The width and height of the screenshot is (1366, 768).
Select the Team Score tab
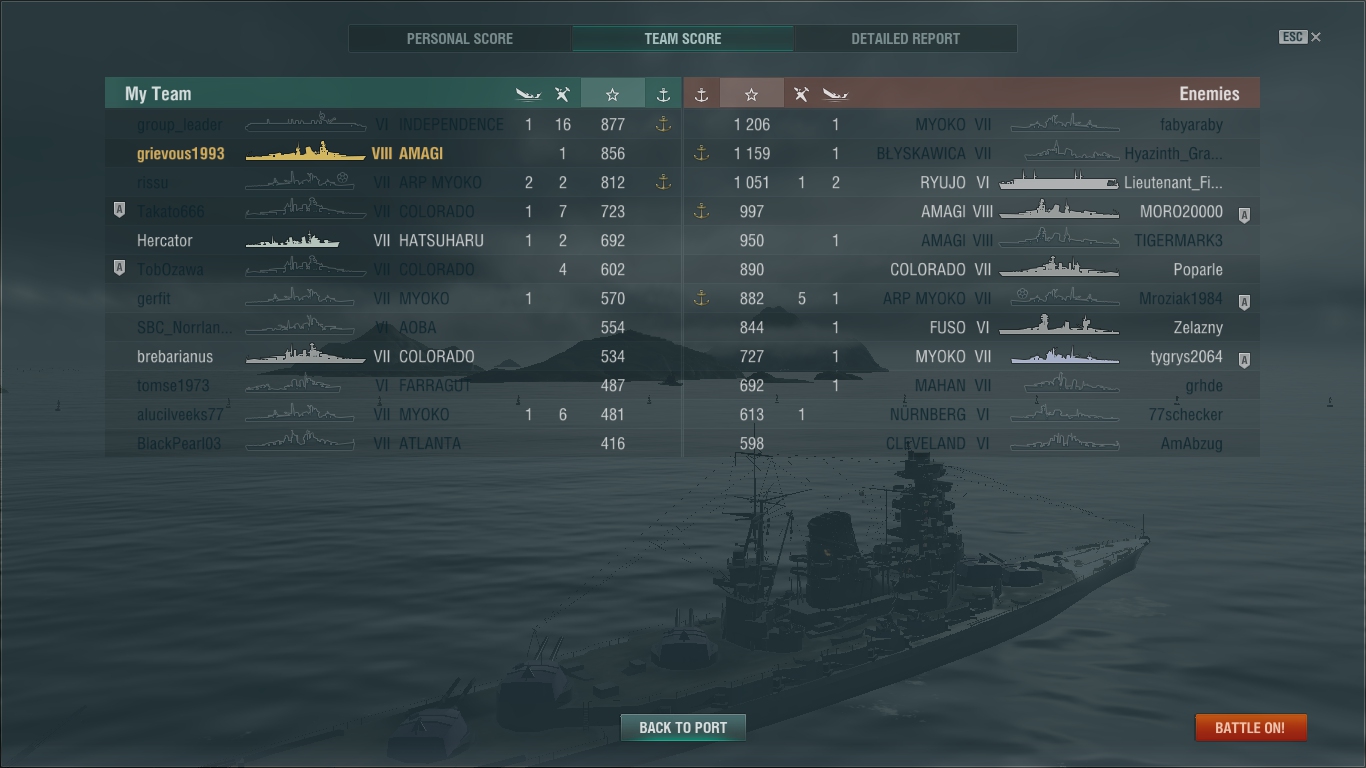point(683,39)
